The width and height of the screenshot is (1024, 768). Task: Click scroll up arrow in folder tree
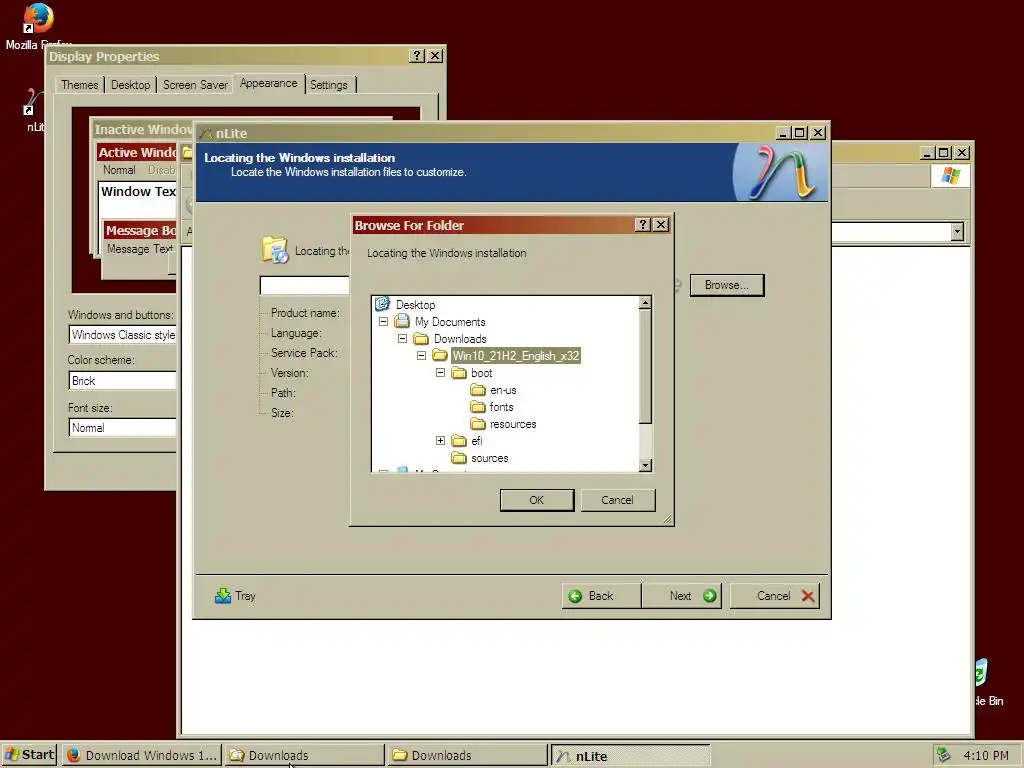tap(645, 302)
